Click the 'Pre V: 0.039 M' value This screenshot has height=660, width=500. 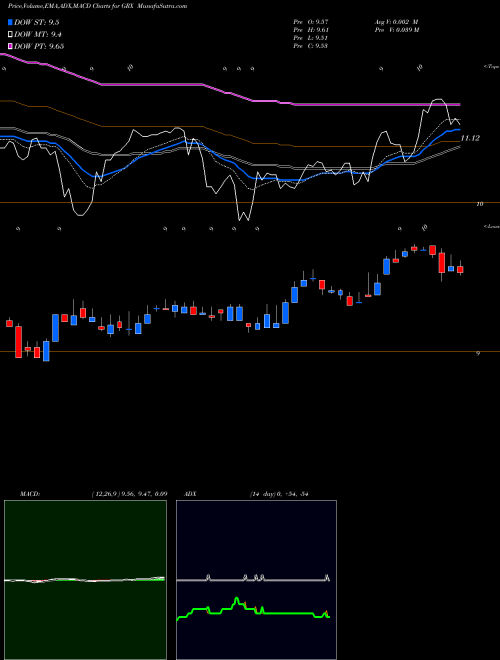coord(396,30)
